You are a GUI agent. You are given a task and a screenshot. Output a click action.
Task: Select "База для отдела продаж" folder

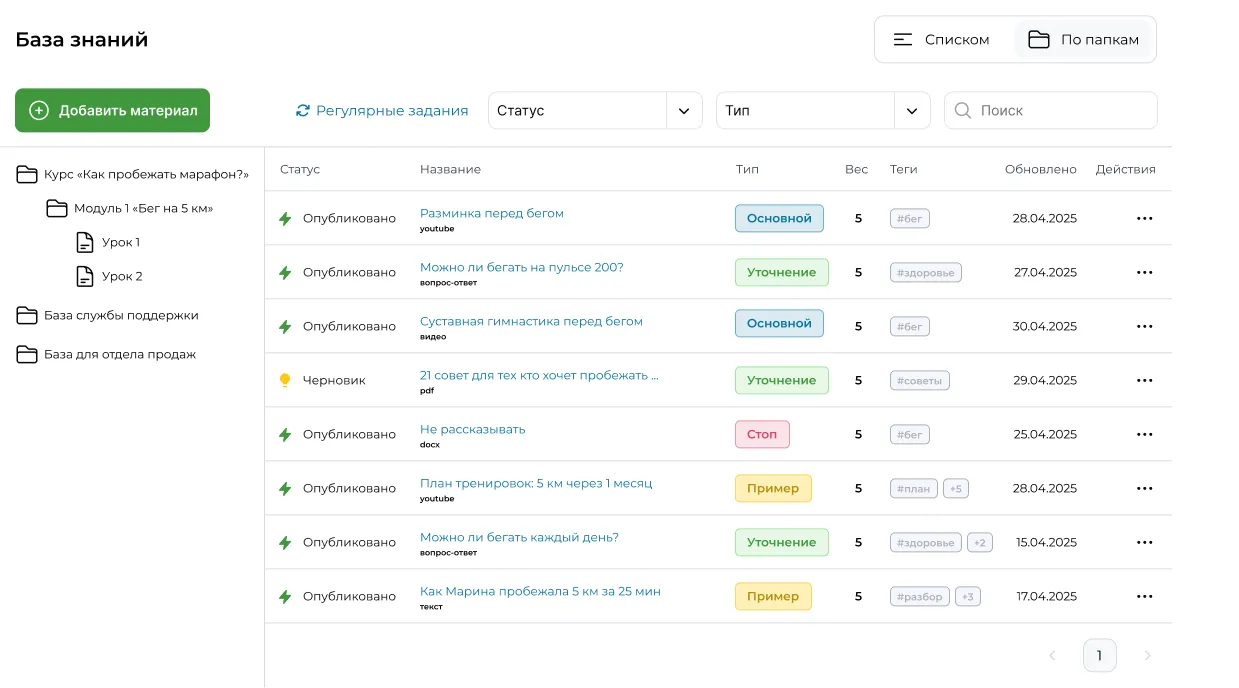click(119, 354)
